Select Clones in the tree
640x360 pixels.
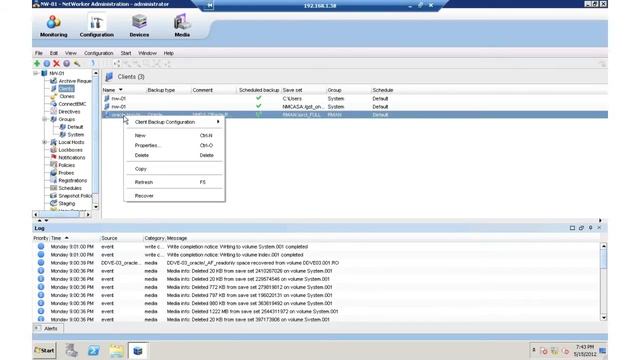click(67, 96)
